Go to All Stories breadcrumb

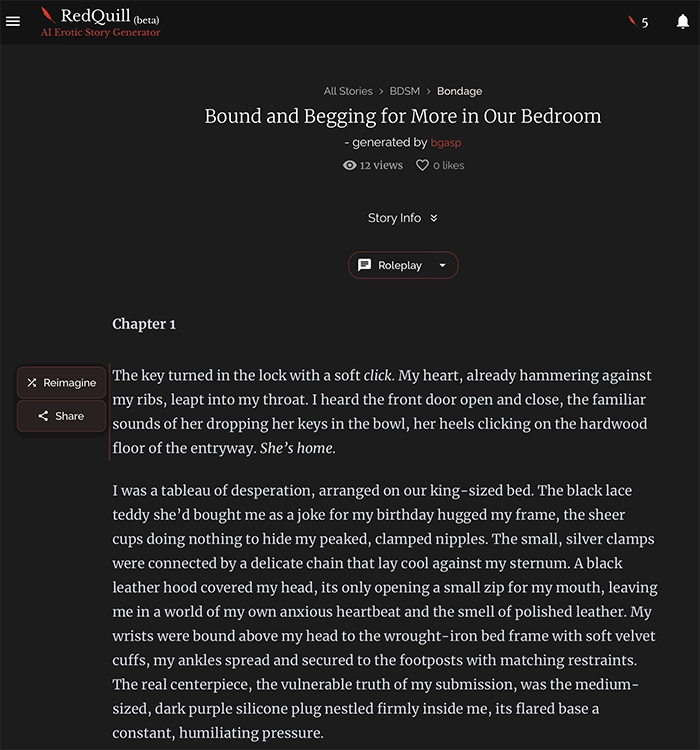pyautogui.click(x=348, y=91)
